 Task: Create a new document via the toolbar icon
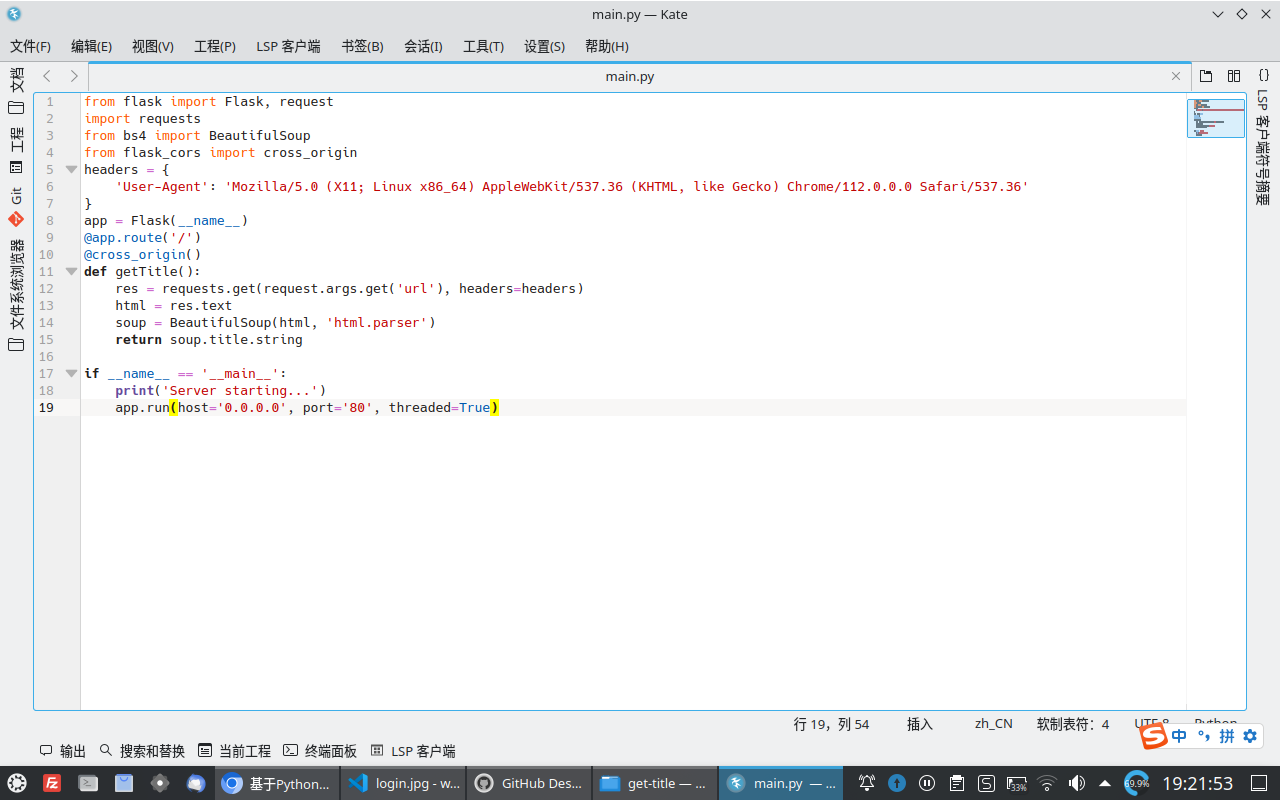[x=1205, y=75]
